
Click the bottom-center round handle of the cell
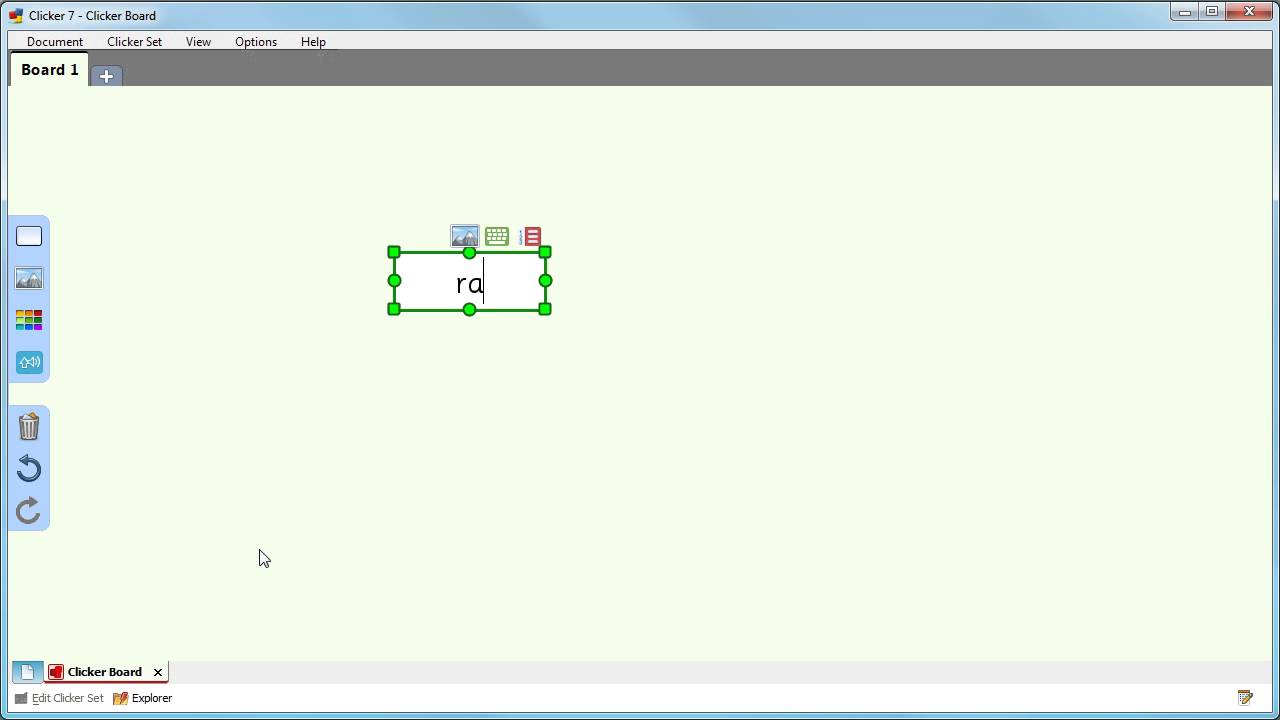click(469, 310)
